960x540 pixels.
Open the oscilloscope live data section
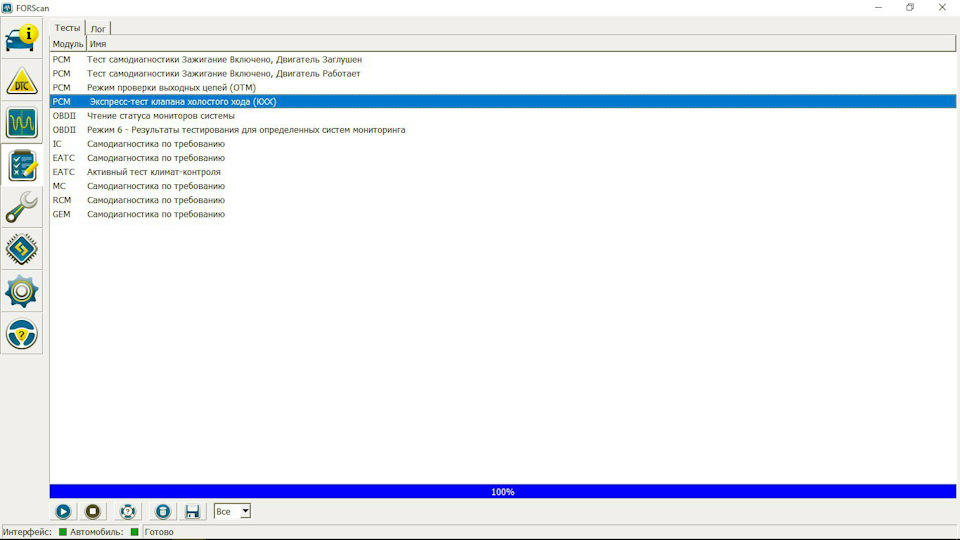point(21,123)
